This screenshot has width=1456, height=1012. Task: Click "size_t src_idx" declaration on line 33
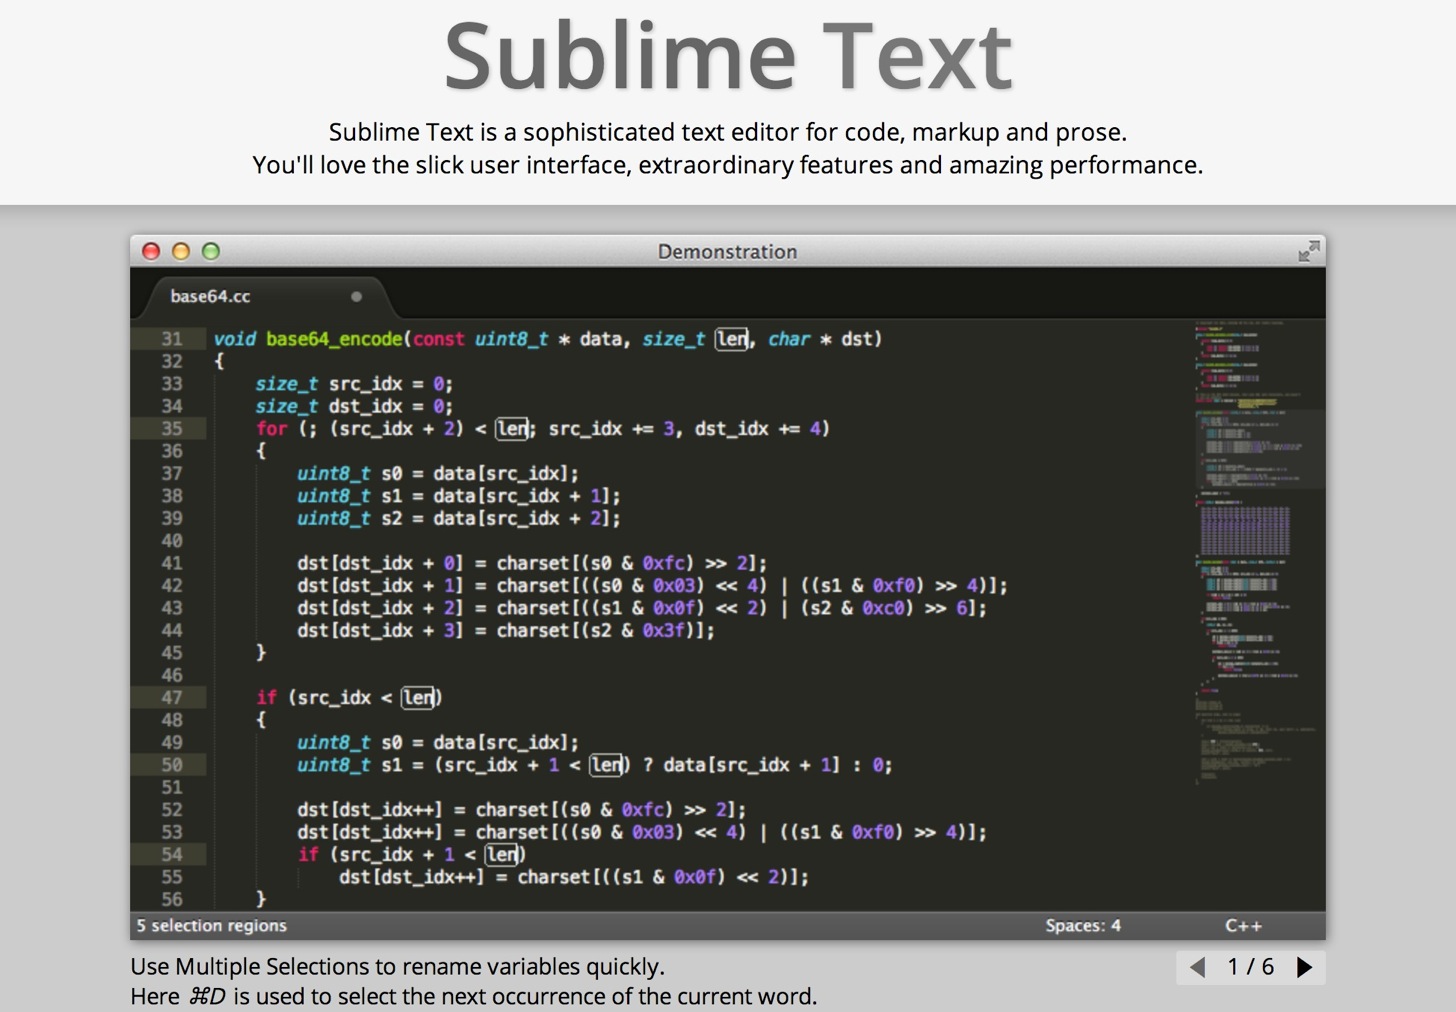328,384
